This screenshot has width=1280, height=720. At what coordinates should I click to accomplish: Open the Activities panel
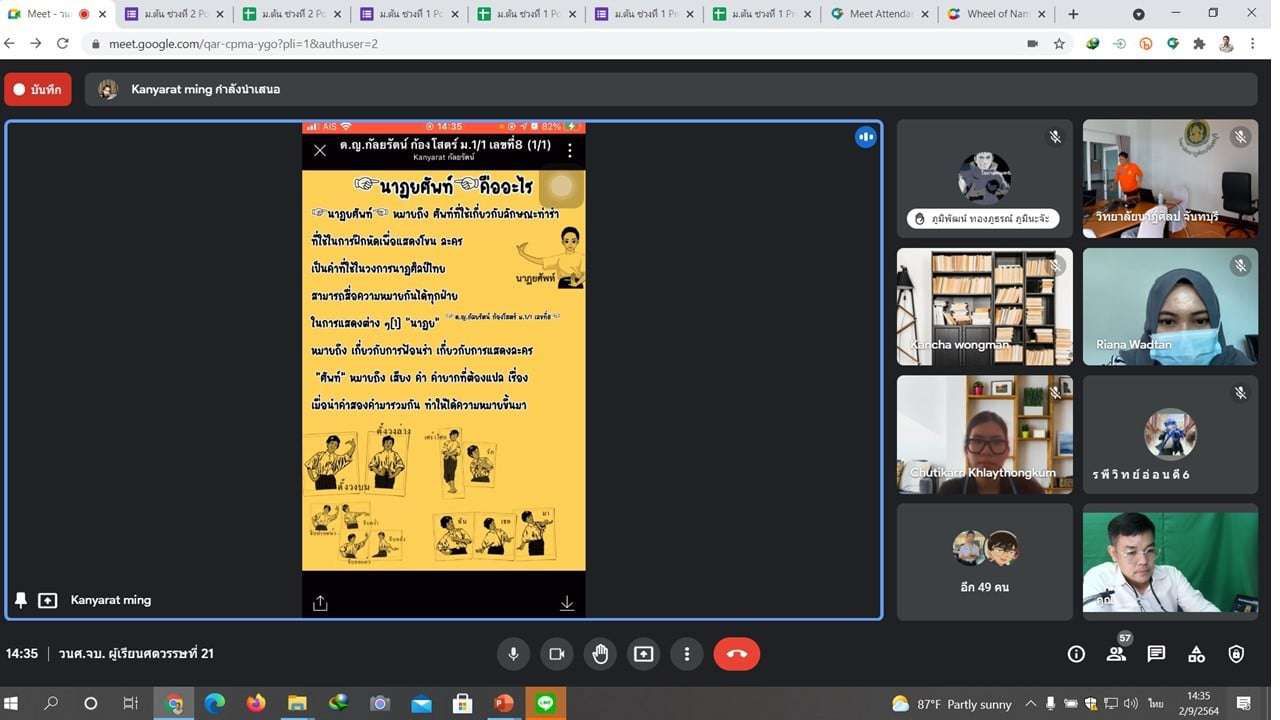tap(1196, 654)
